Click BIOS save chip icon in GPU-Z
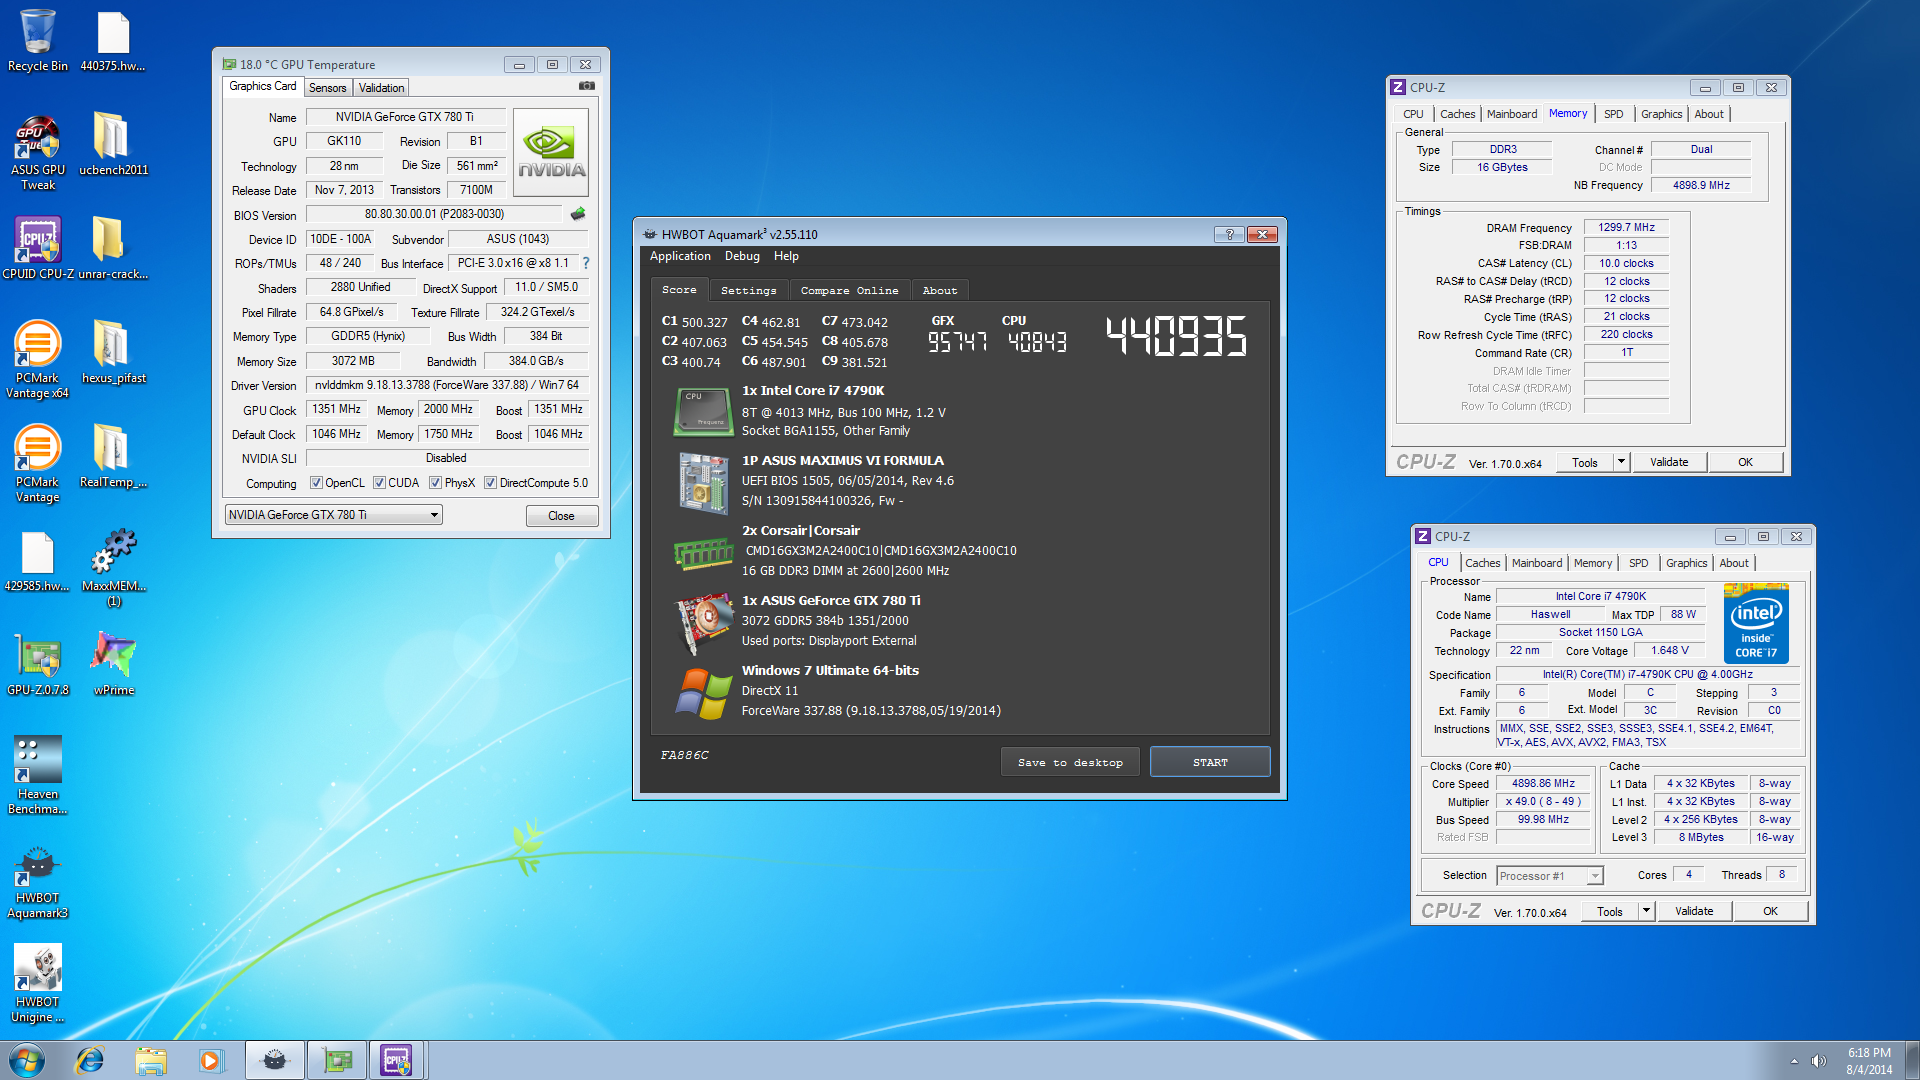The image size is (1920, 1080). (578, 213)
